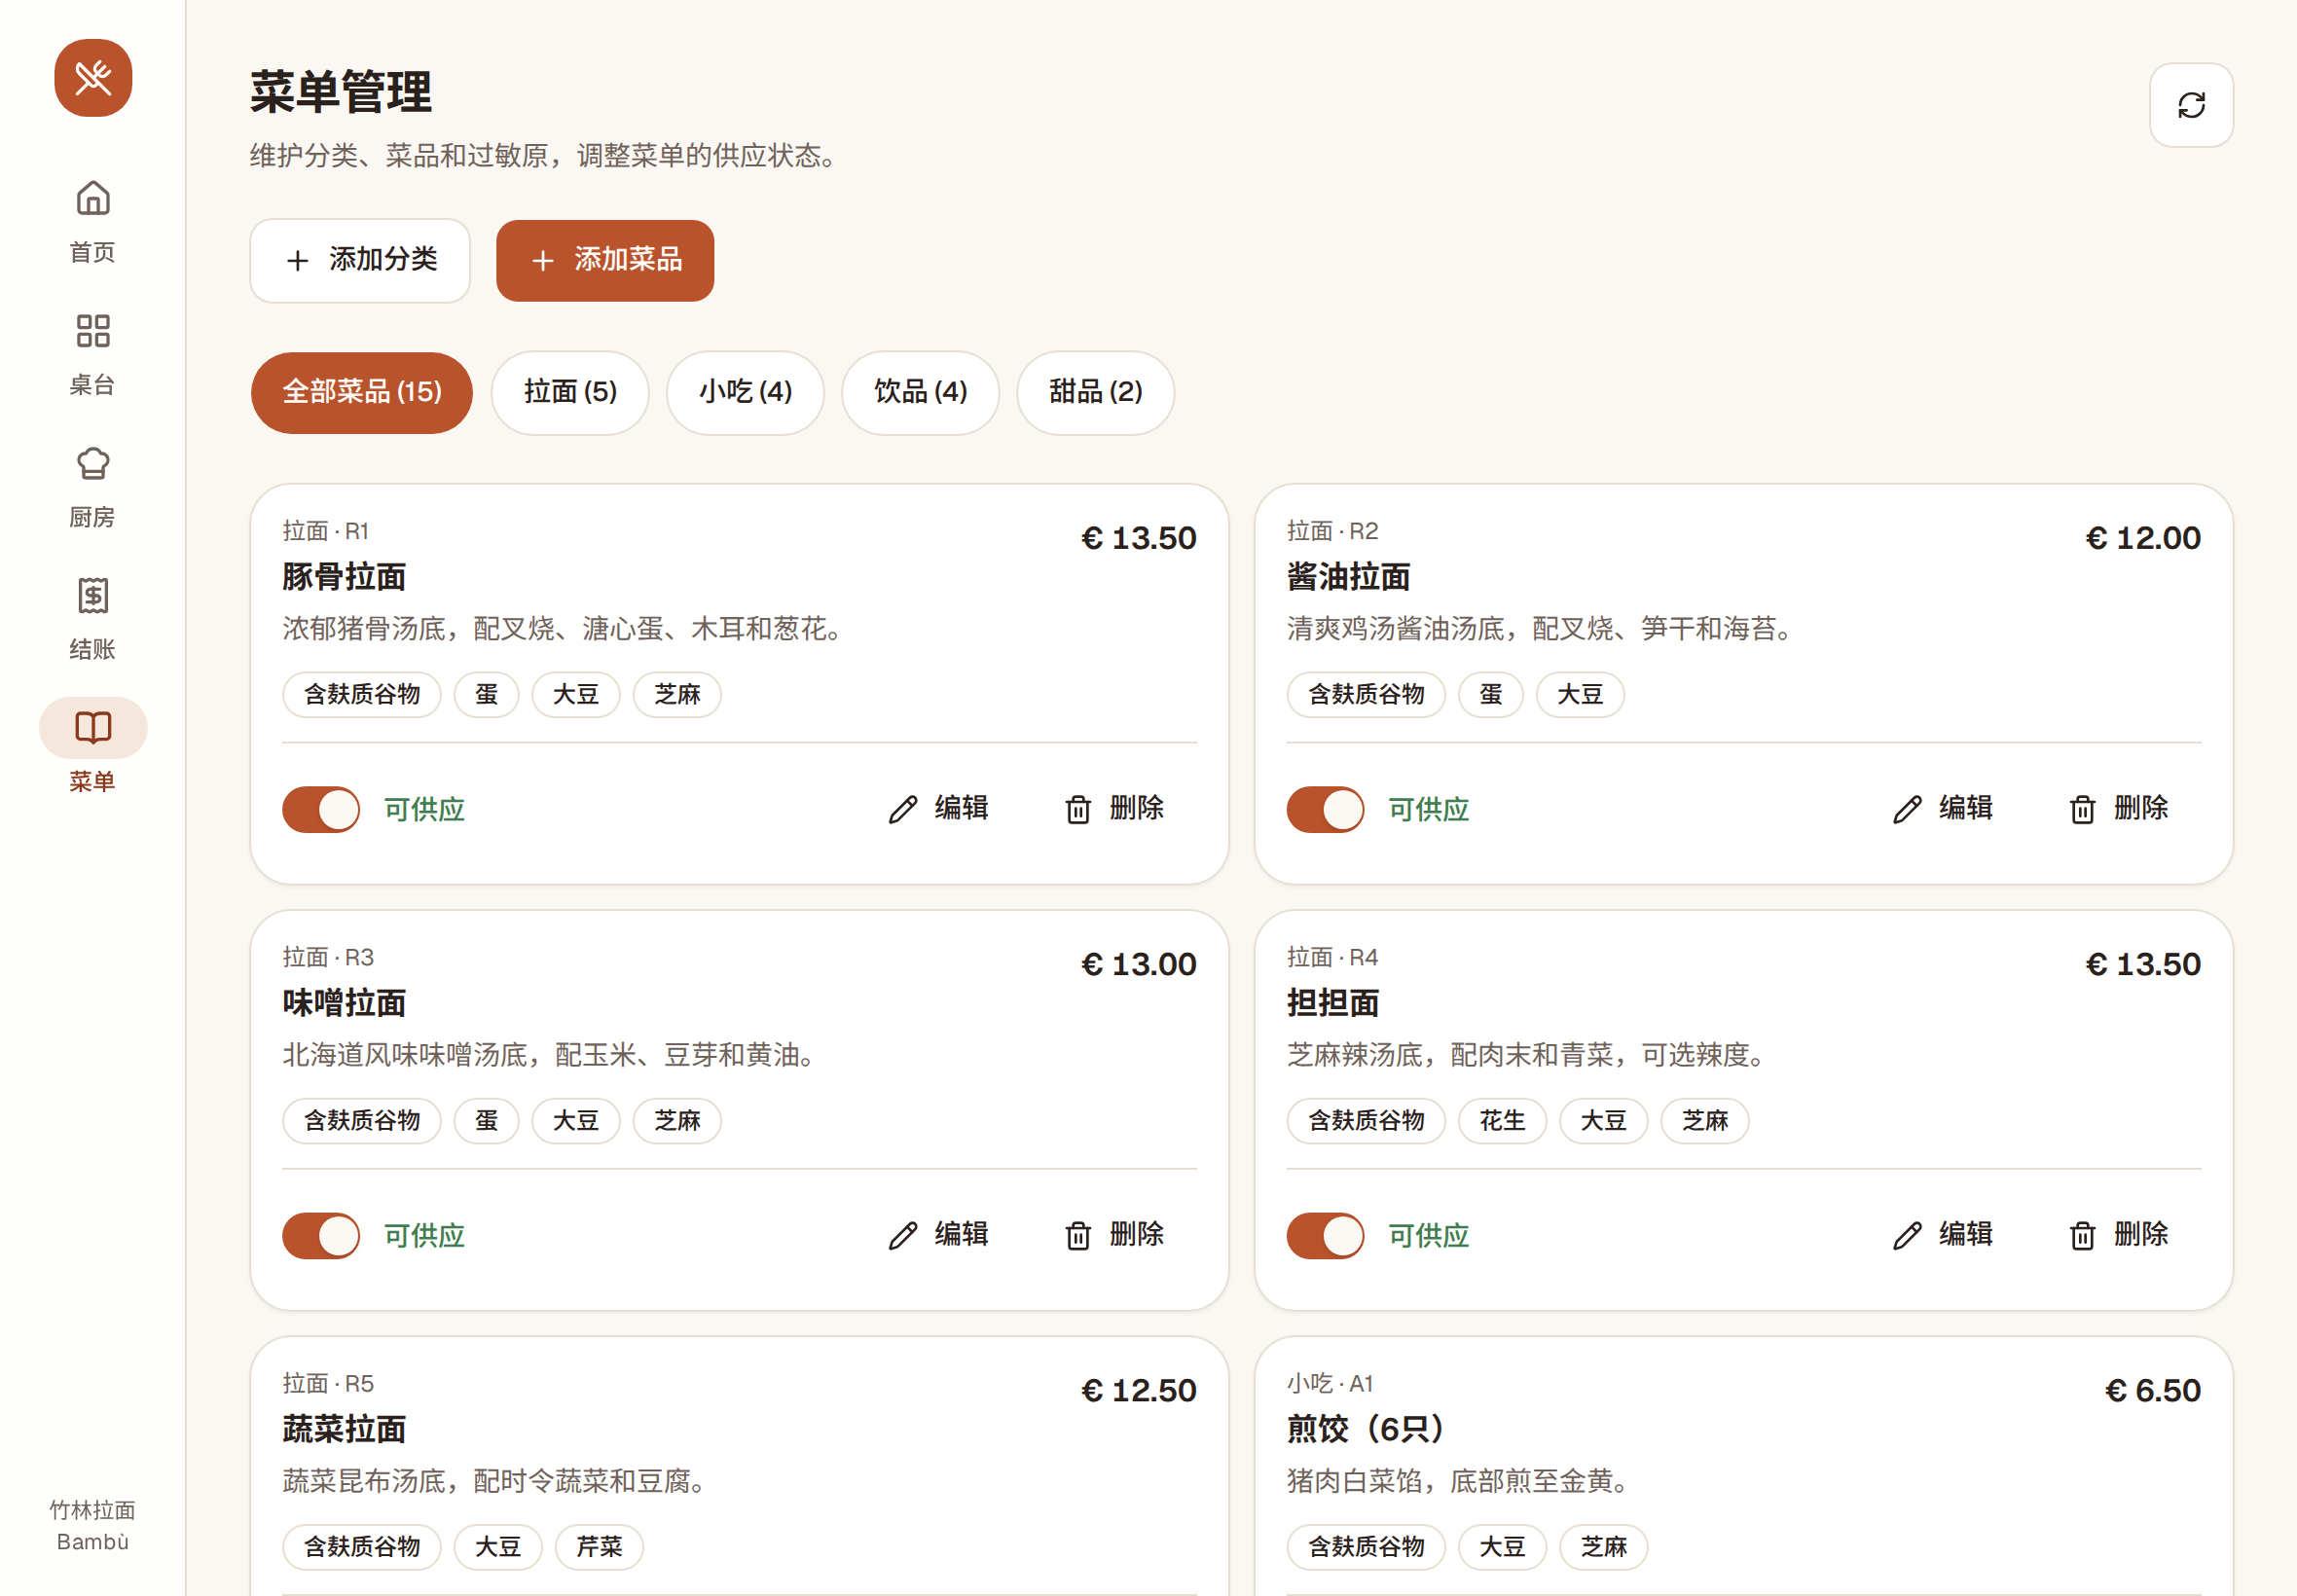Filter by 小吃 (4) category

(x=745, y=392)
